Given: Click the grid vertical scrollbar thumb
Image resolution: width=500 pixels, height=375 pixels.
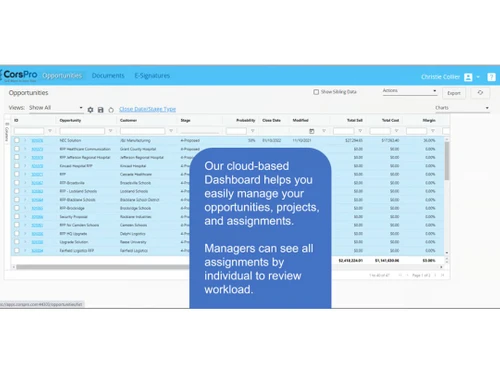Looking at the screenshot, I should pyautogui.click(x=447, y=161).
